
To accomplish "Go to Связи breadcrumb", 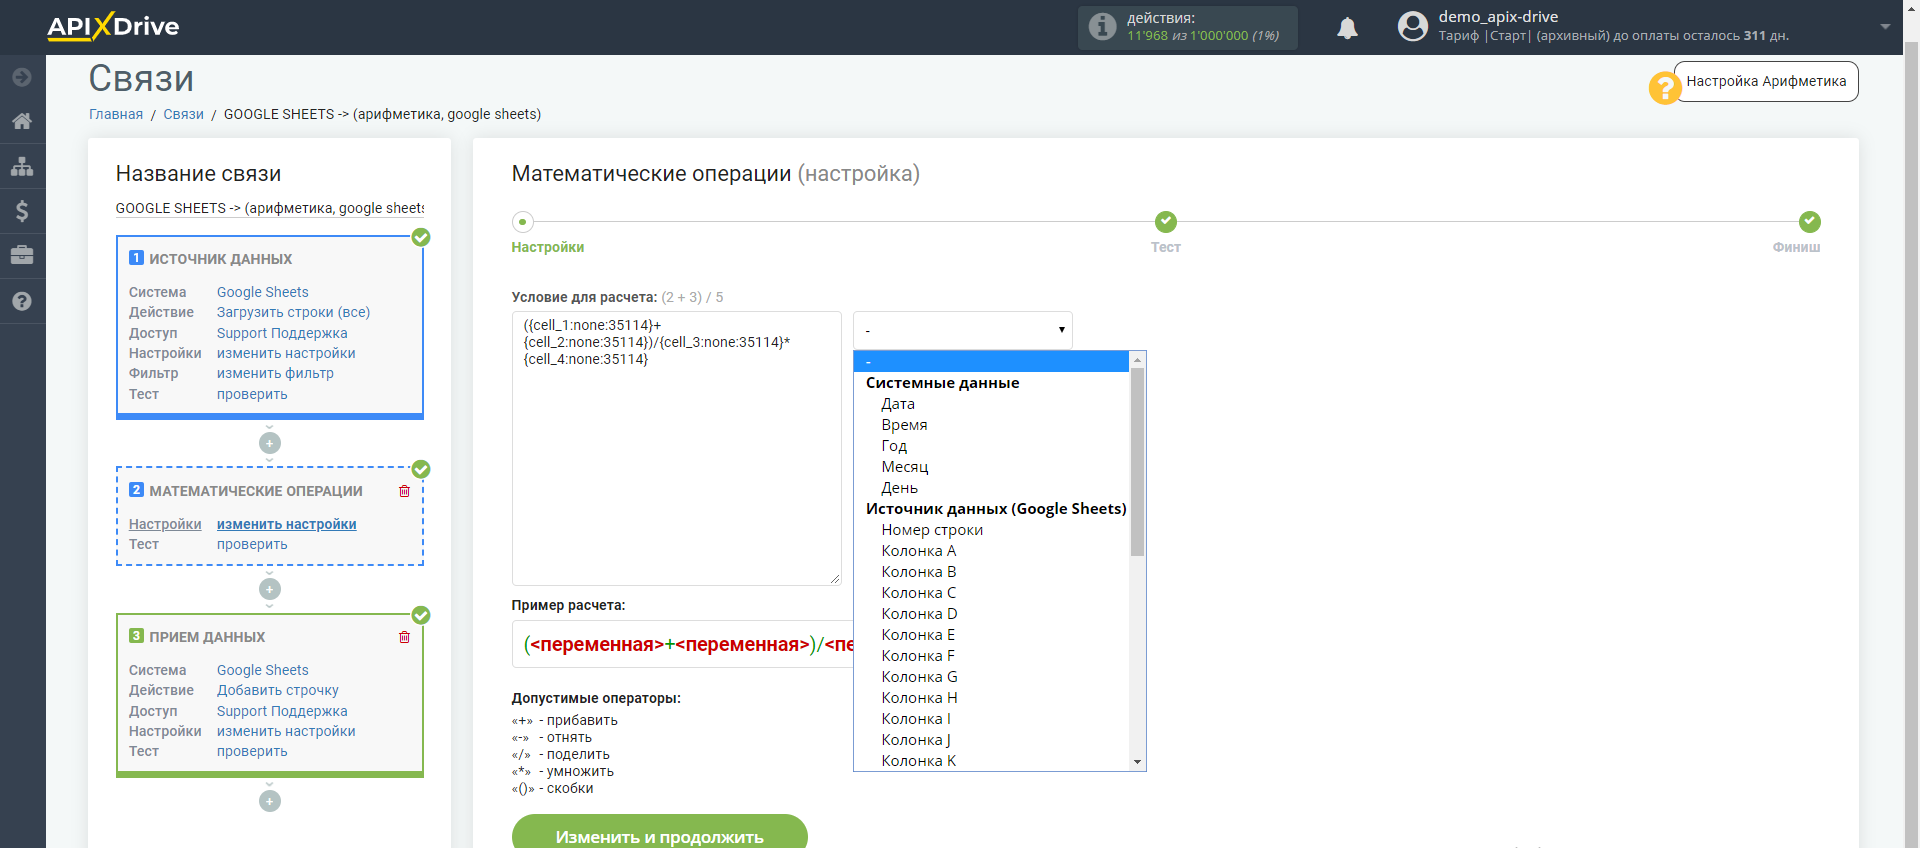I will coord(184,114).
